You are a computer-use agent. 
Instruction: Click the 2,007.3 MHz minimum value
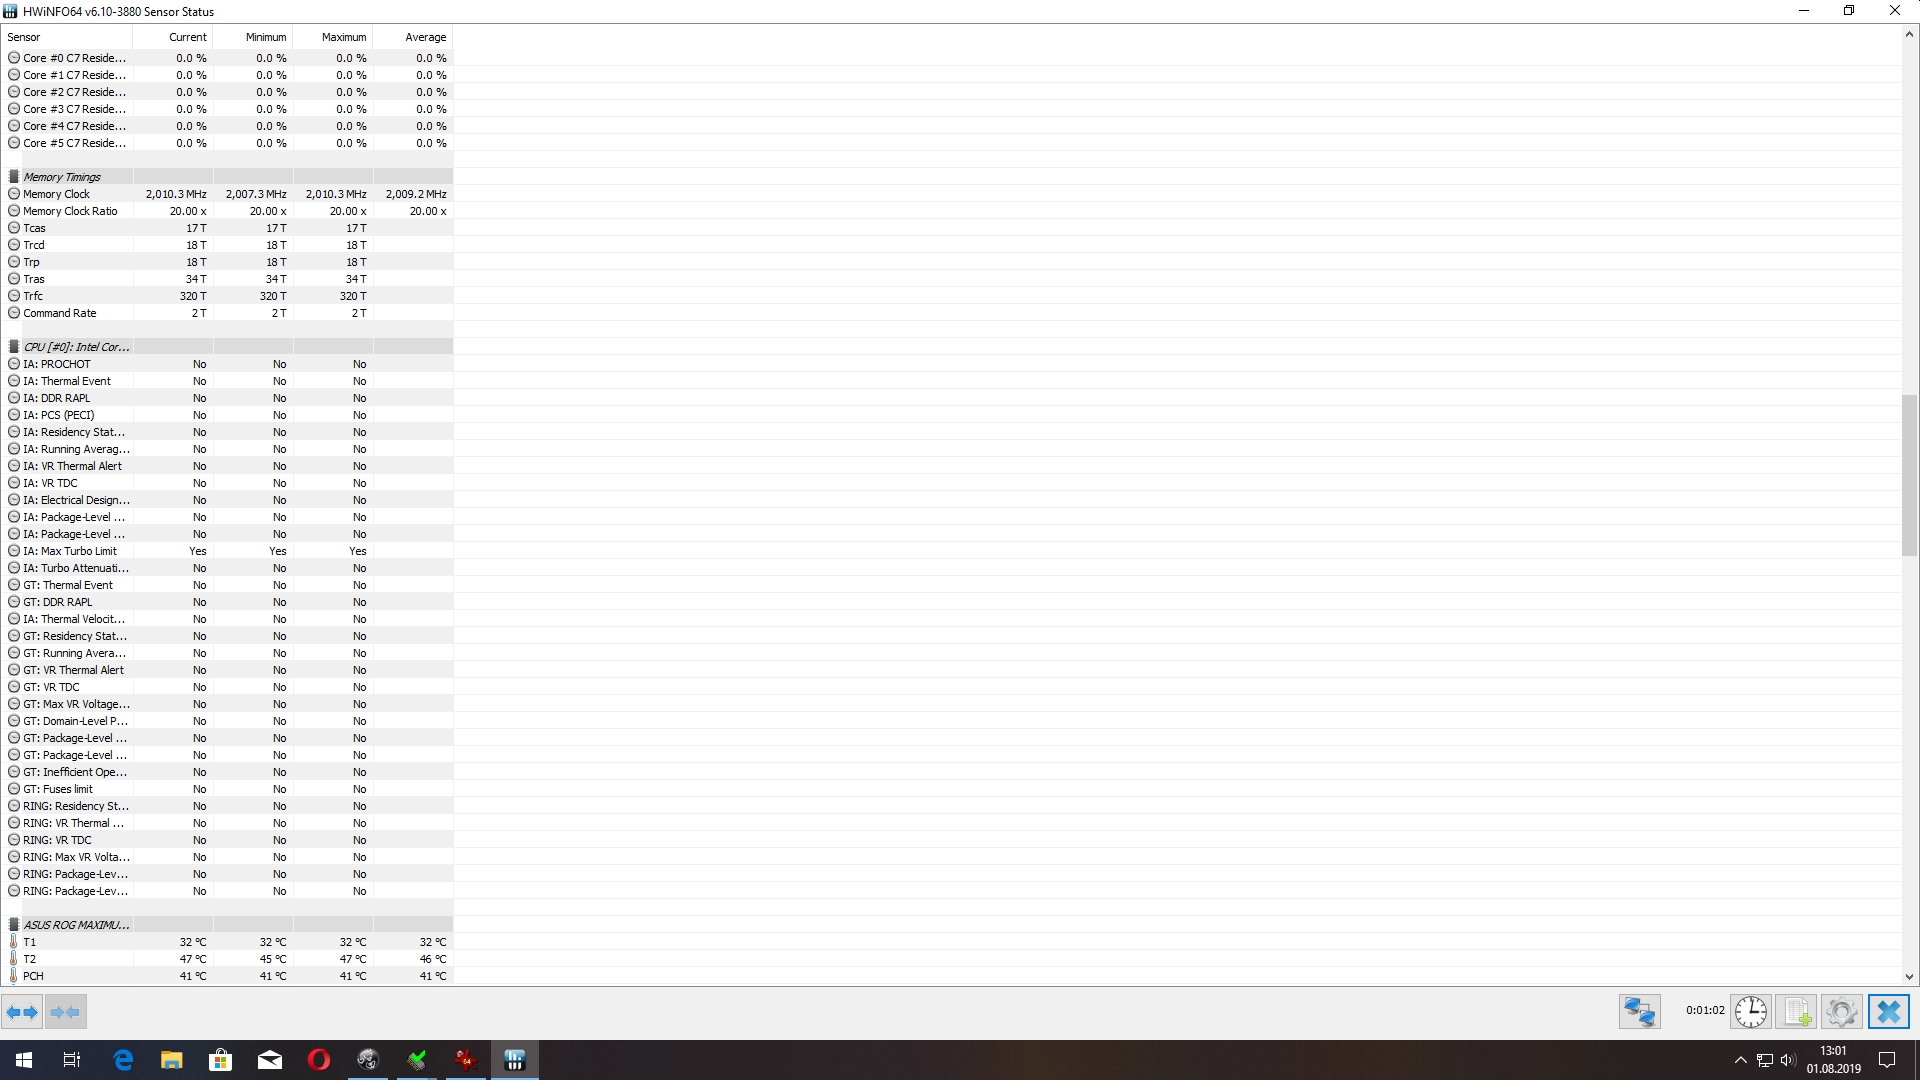tap(256, 194)
